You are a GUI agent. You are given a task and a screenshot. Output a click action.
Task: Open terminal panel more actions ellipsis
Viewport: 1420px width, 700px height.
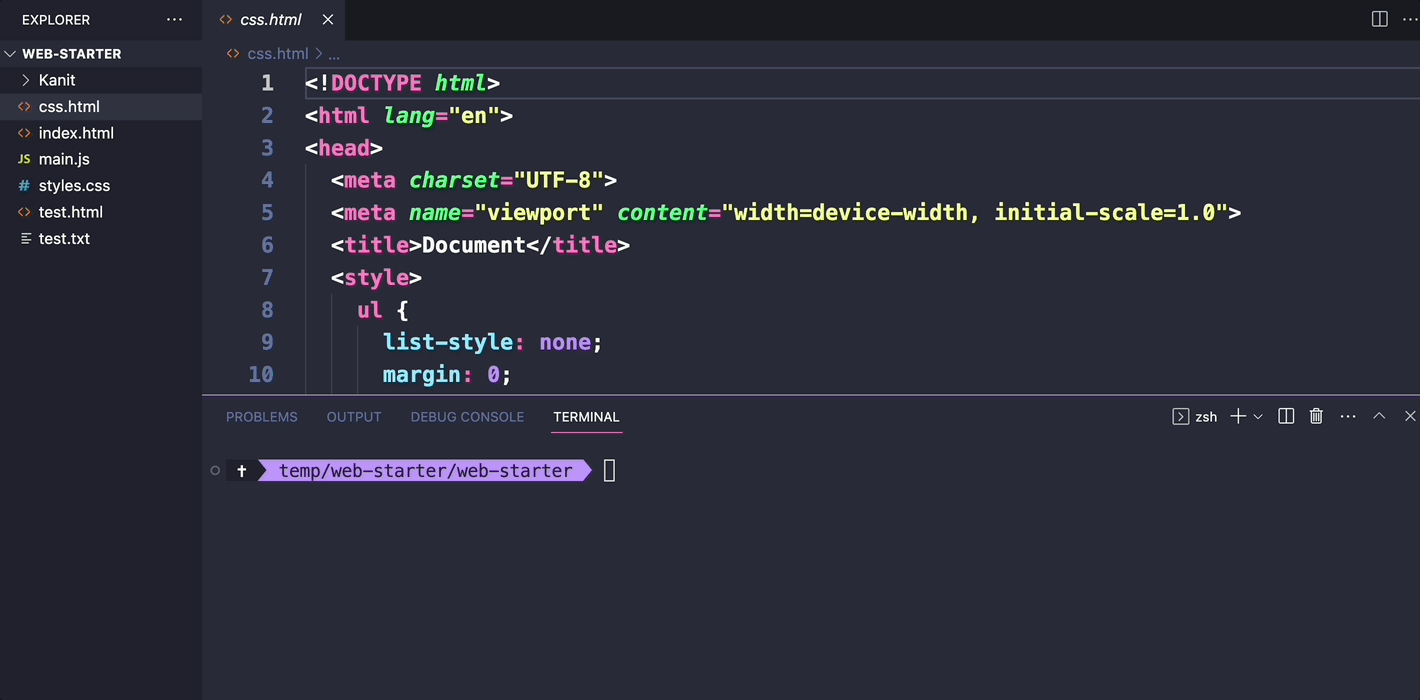click(x=1348, y=416)
